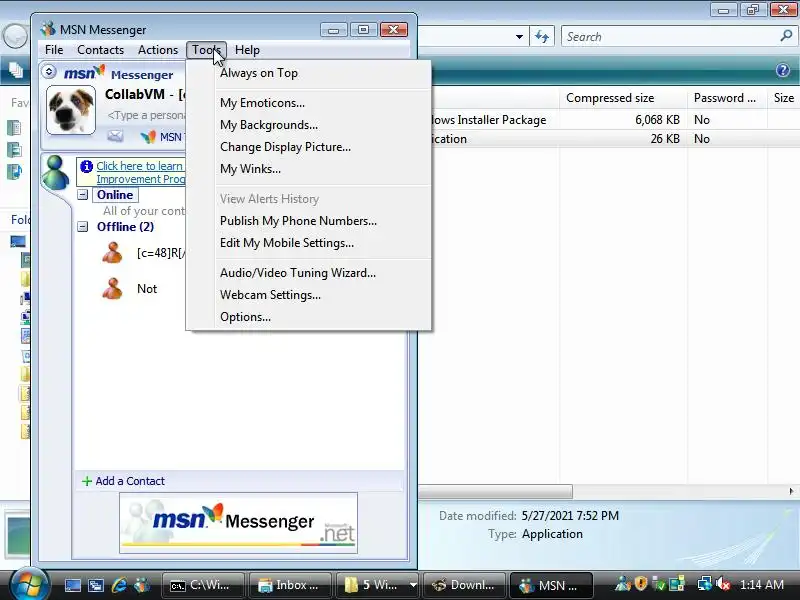The image size is (800, 600).
Task: Open Options... from the Tools menu
Action: click(x=309, y=317)
